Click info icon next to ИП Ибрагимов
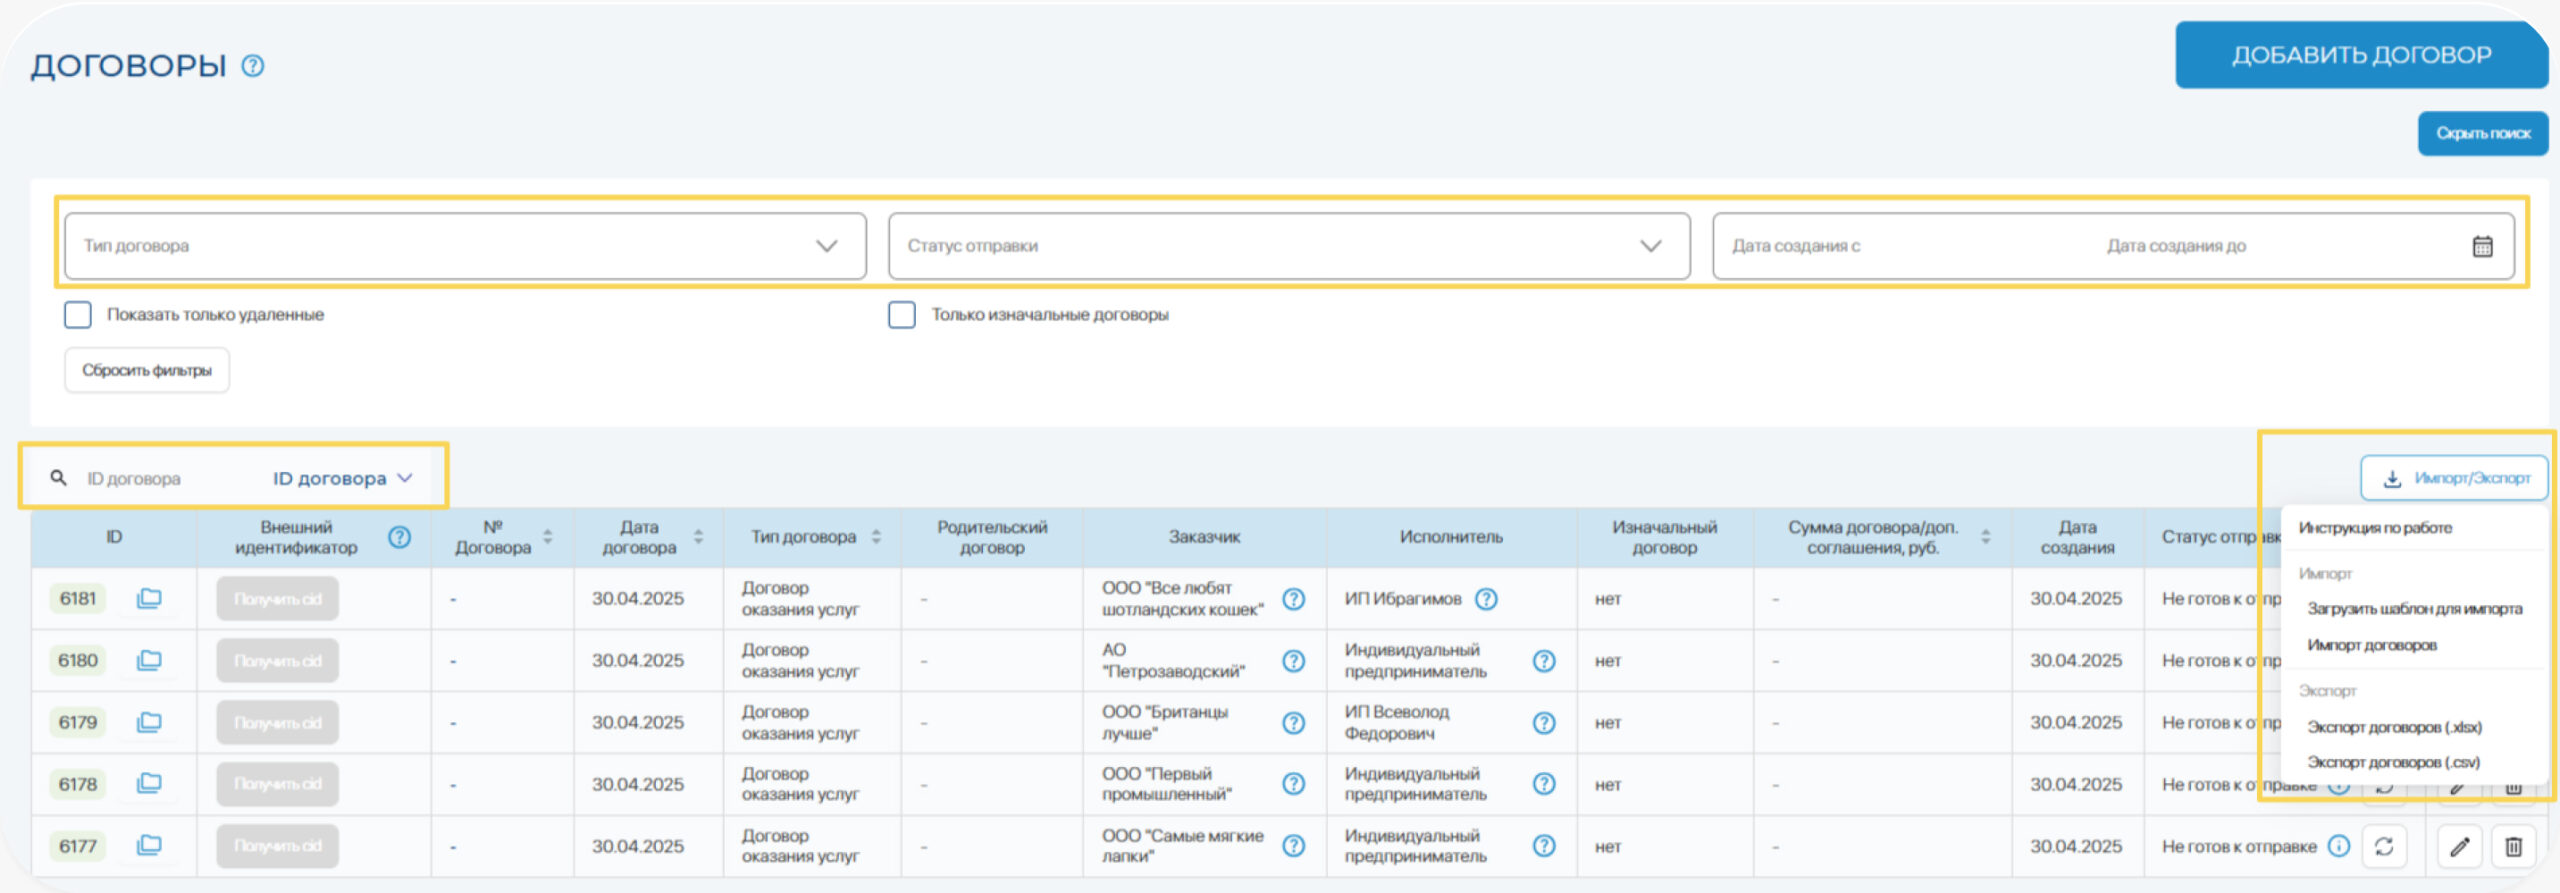Image resolution: width=2560 pixels, height=893 pixels. [x=1486, y=599]
